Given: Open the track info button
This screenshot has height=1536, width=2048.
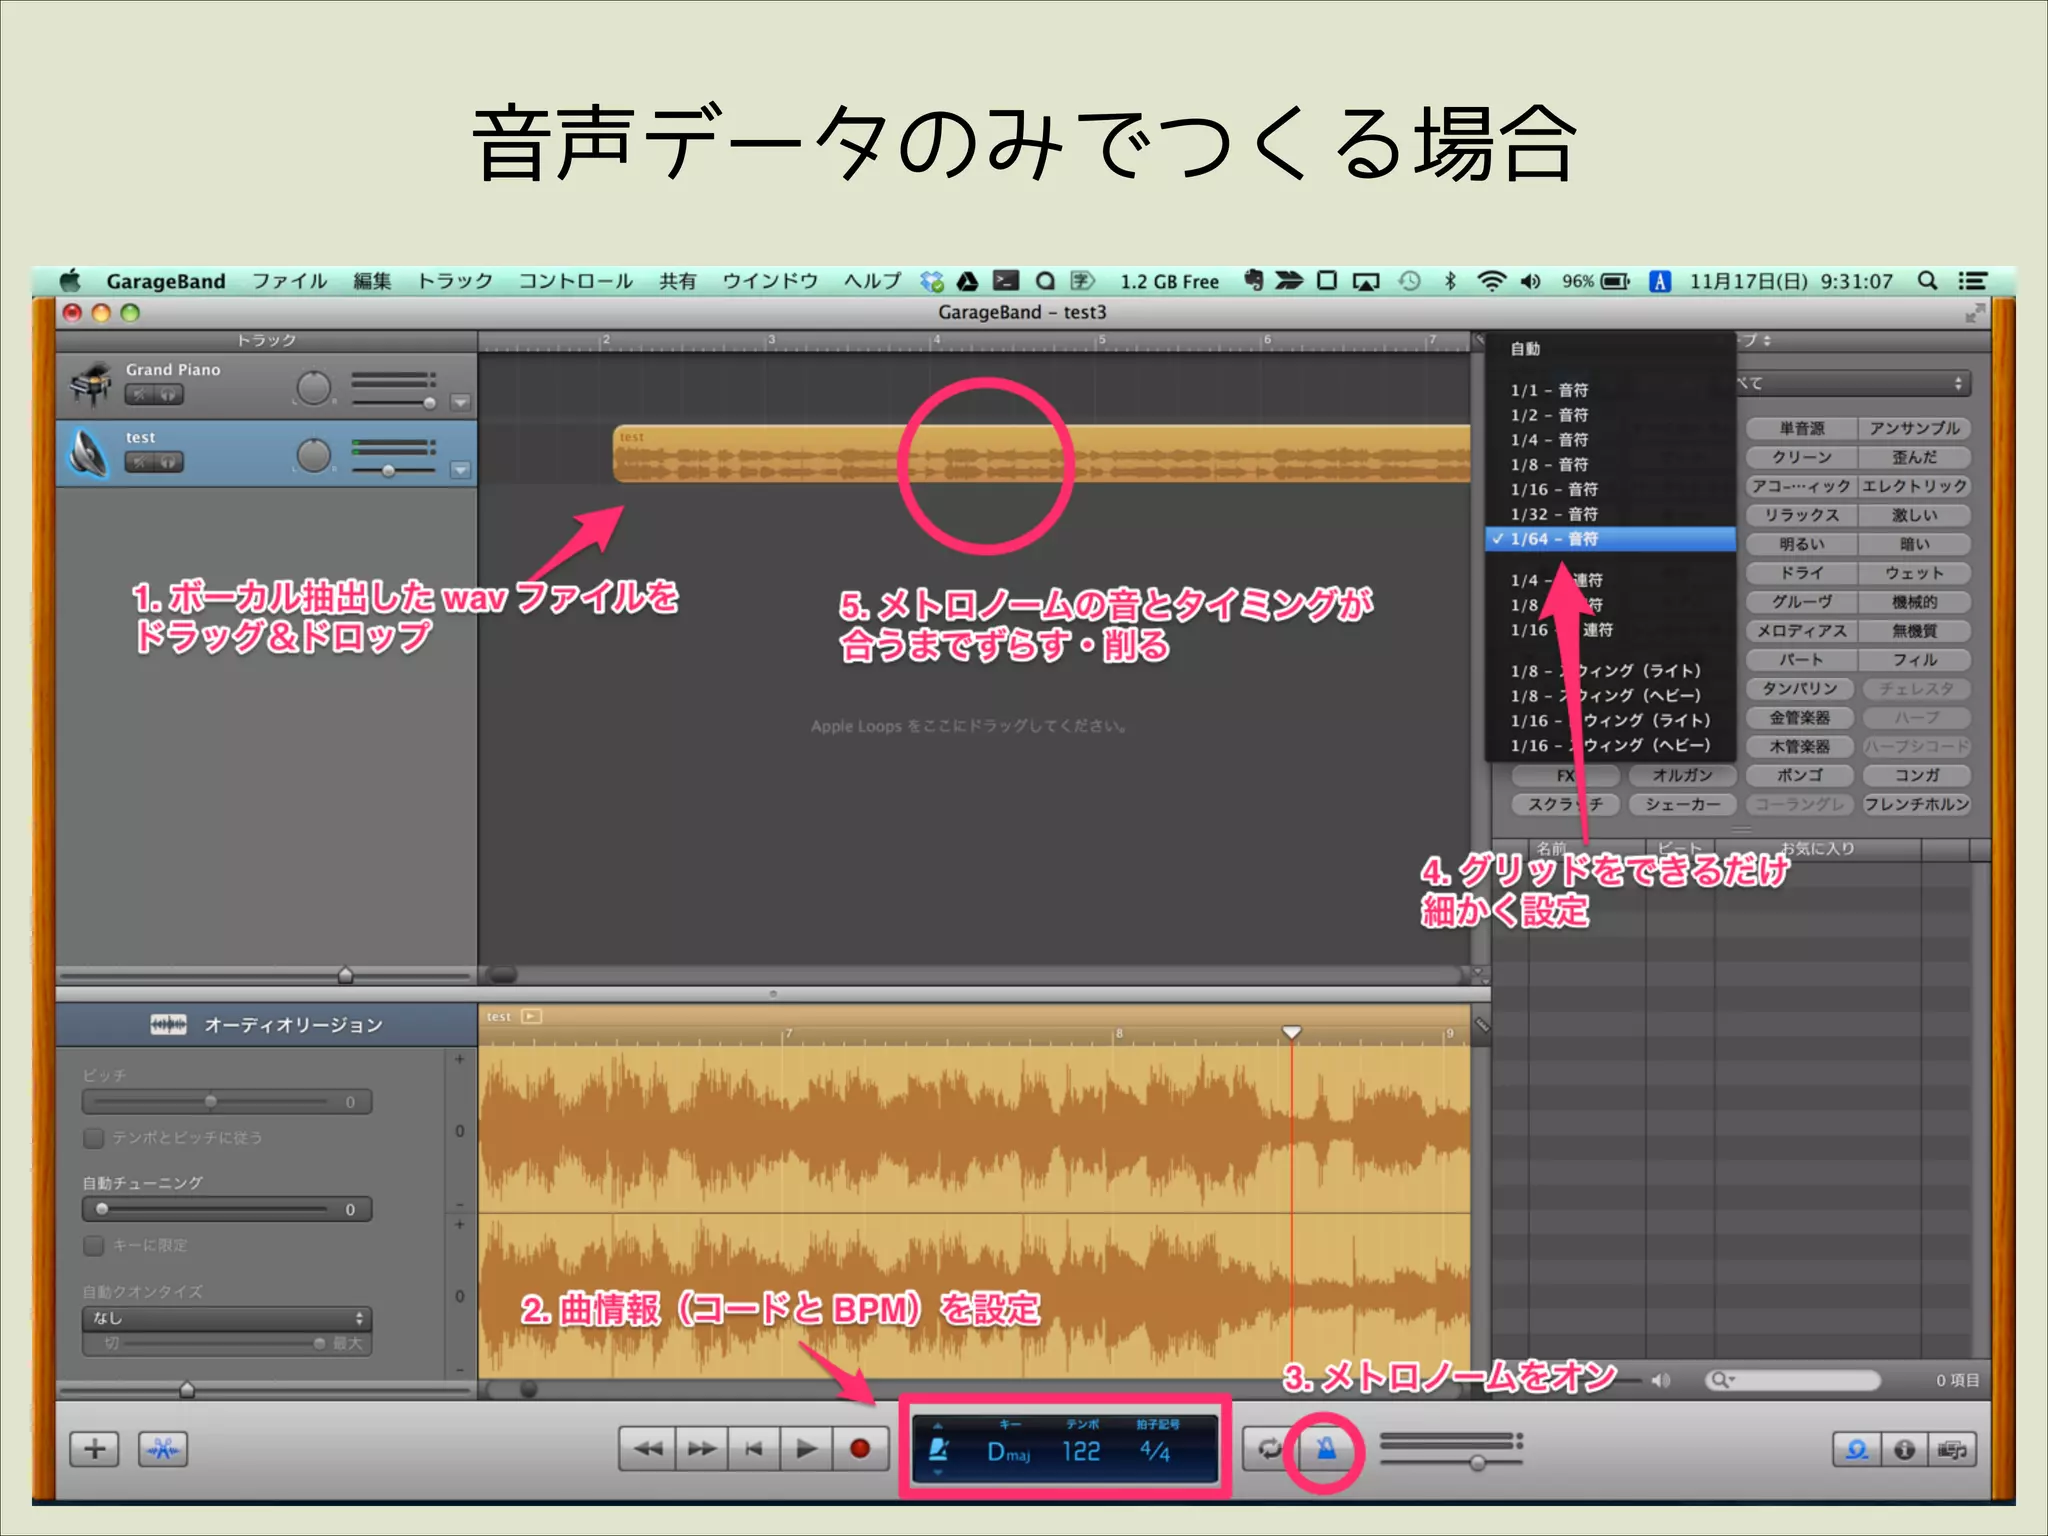Looking at the screenshot, I should [x=1905, y=1449].
